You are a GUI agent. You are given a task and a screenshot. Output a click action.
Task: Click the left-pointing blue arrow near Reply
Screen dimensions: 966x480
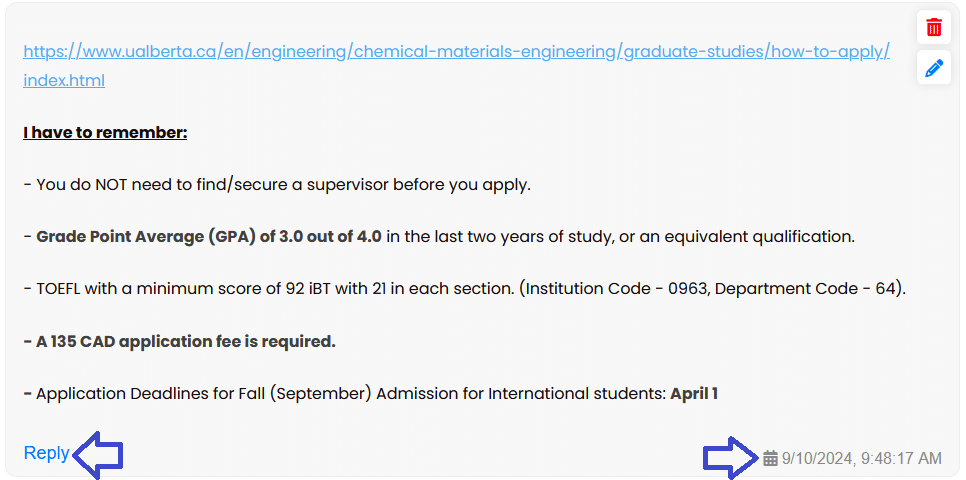99,456
